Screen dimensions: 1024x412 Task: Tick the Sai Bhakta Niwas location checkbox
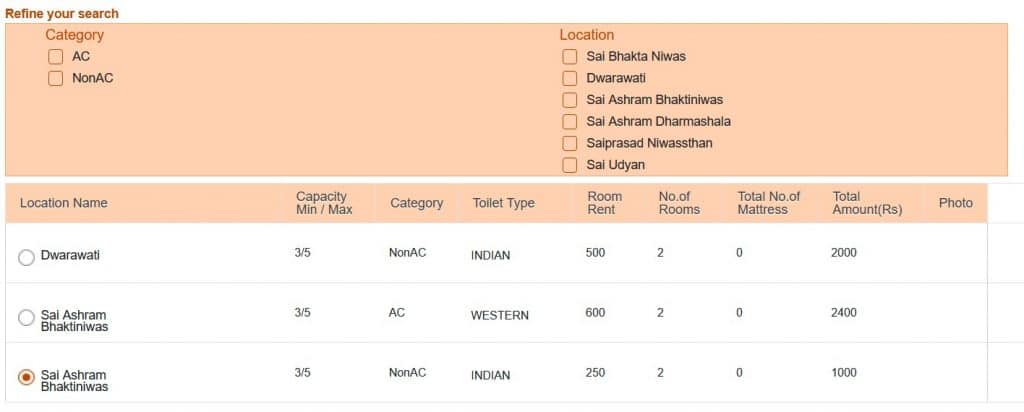tap(569, 57)
